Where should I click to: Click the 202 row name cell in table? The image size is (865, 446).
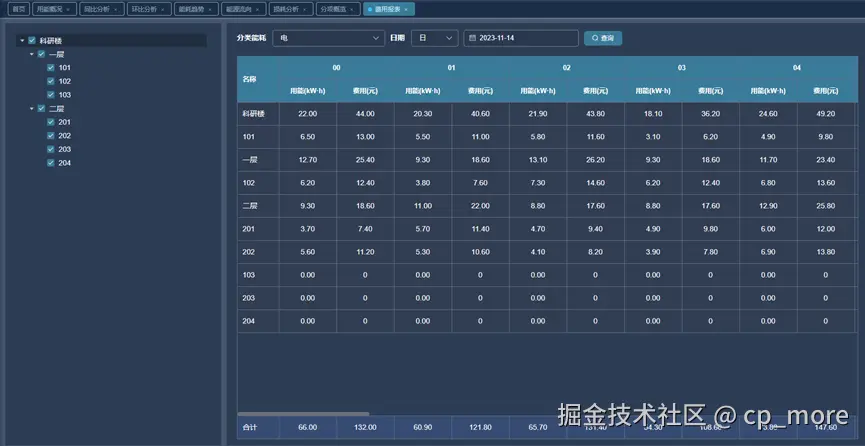point(258,252)
